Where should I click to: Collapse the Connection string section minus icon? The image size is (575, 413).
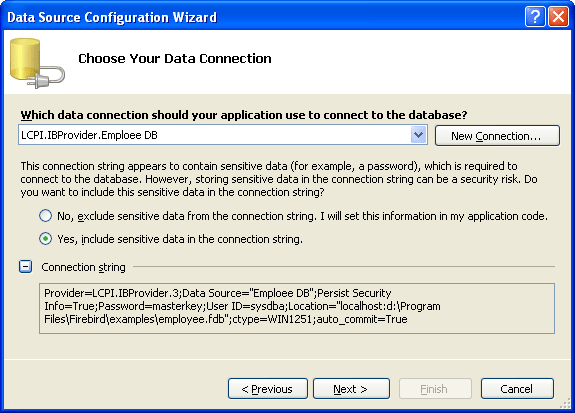coord(26,267)
